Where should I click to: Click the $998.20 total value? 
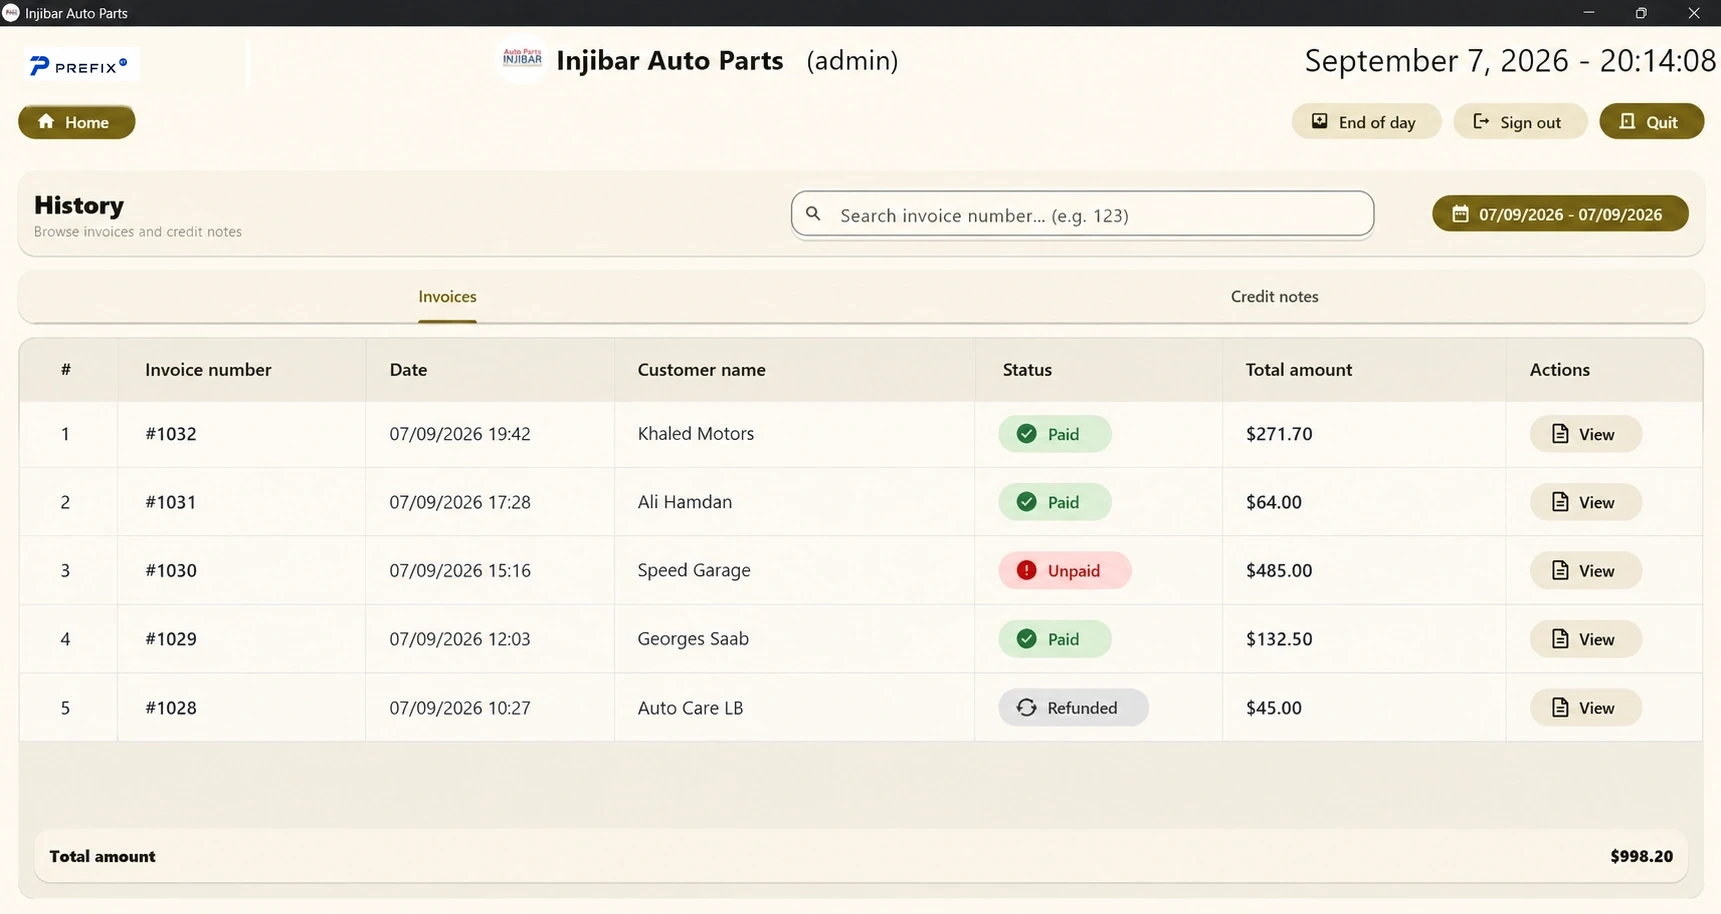point(1641,856)
